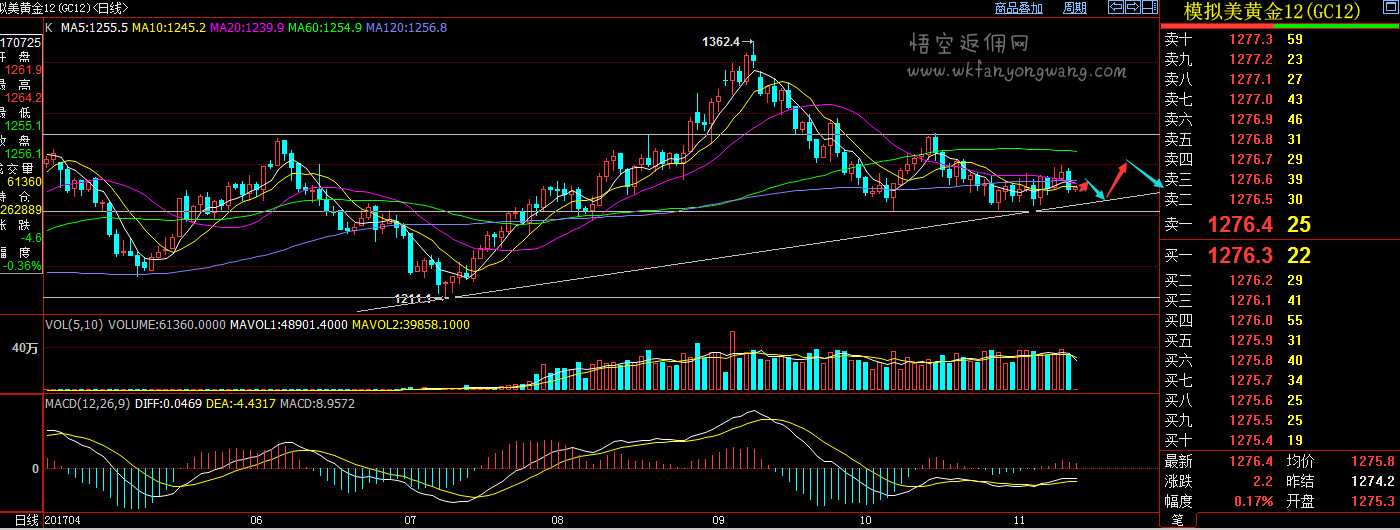
Task: Click the 170725 date in left info panel
Action: coord(21,43)
